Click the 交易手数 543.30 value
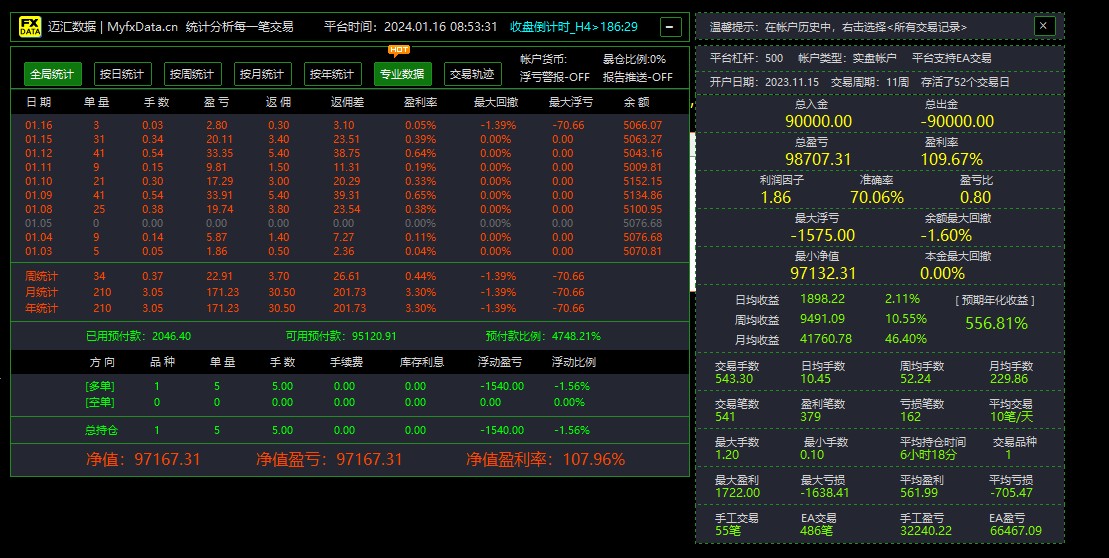 click(x=733, y=379)
